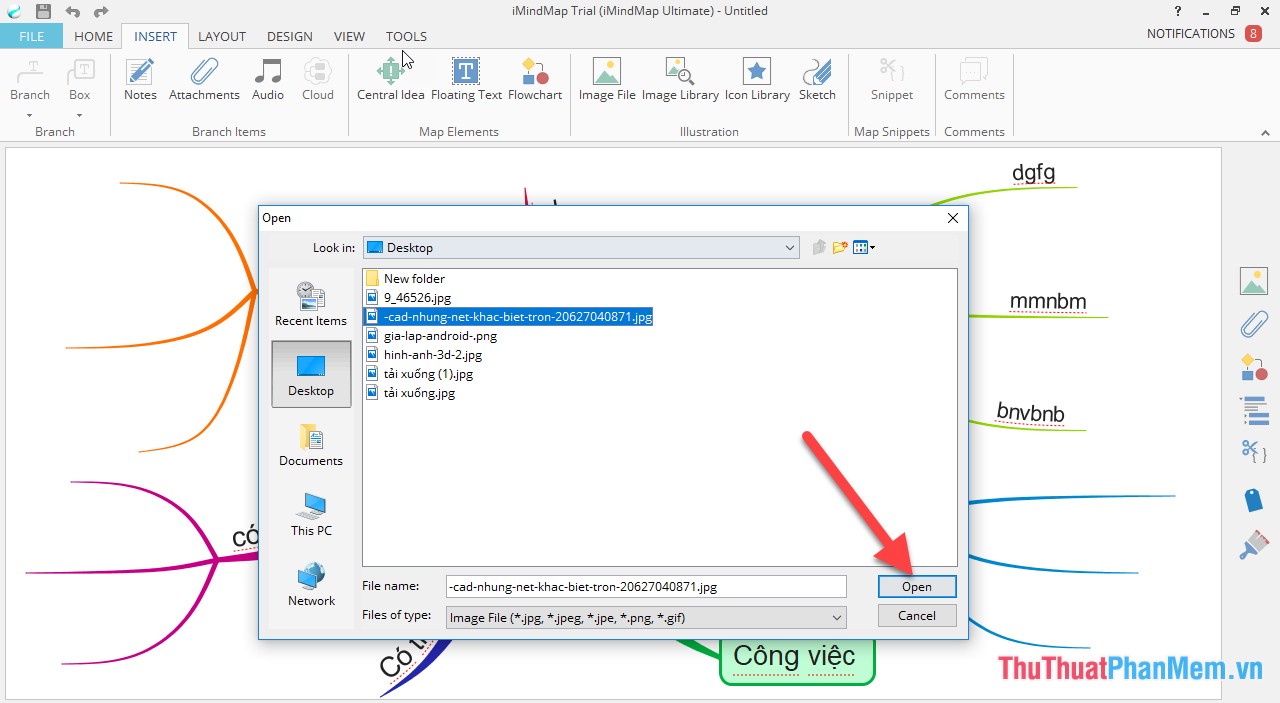1280x703 pixels.
Task: Open the TOOLS menu
Action: [405, 36]
